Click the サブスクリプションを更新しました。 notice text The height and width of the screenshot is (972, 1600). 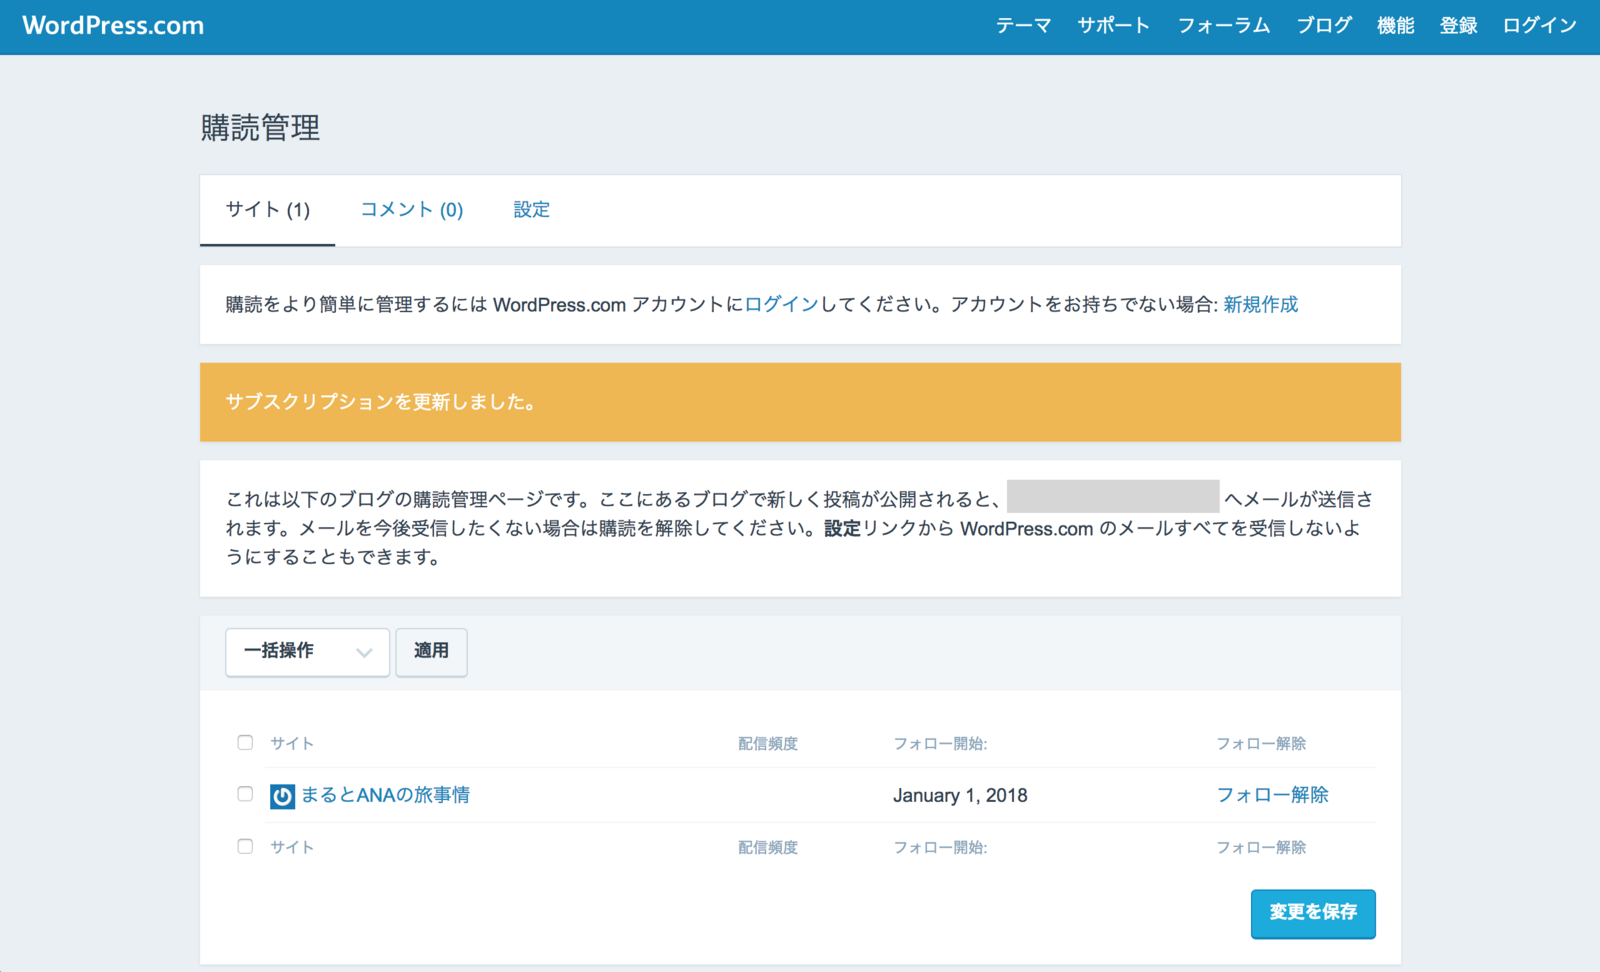382,402
